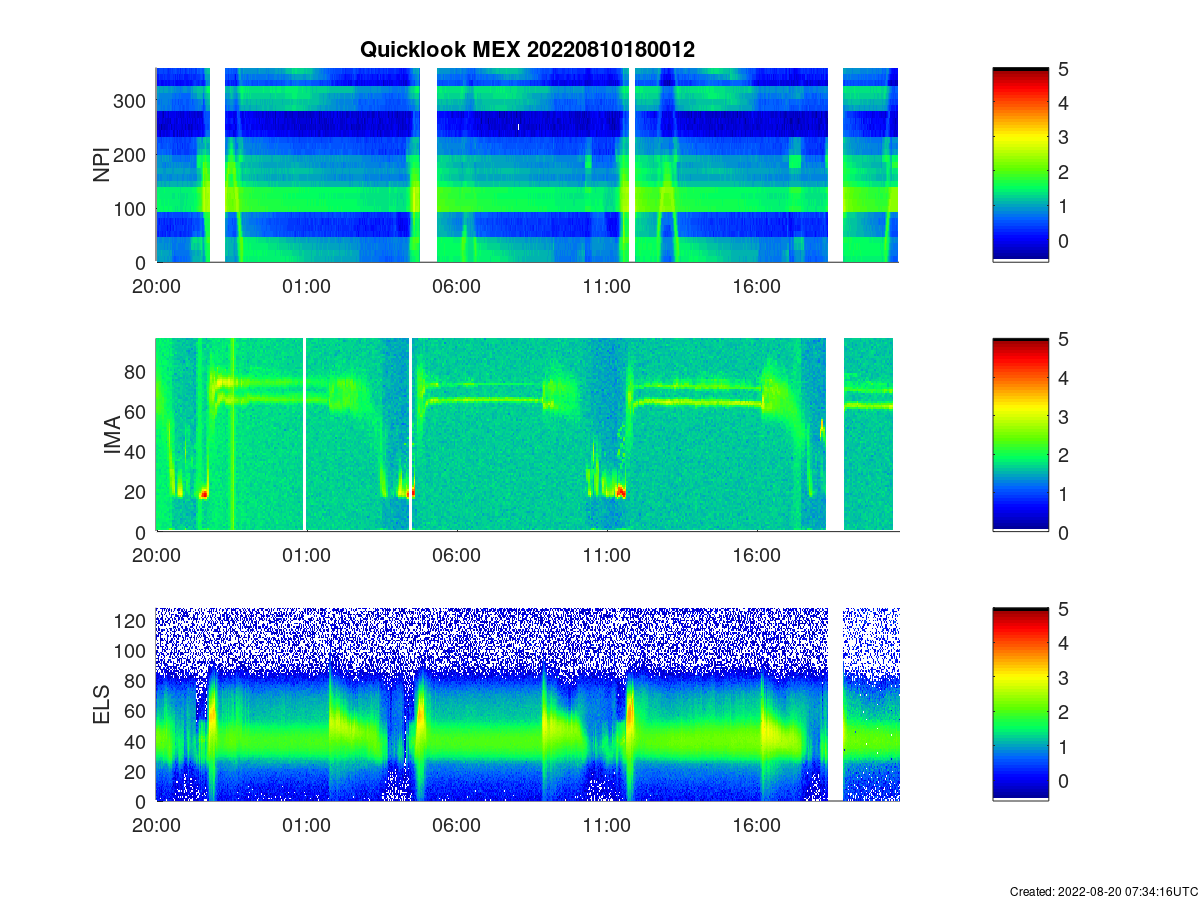The image size is (1200, 900).
Task: Click the 2 label on IMA colorbar
Action: pyautogui.click(x=1065, y=455)
